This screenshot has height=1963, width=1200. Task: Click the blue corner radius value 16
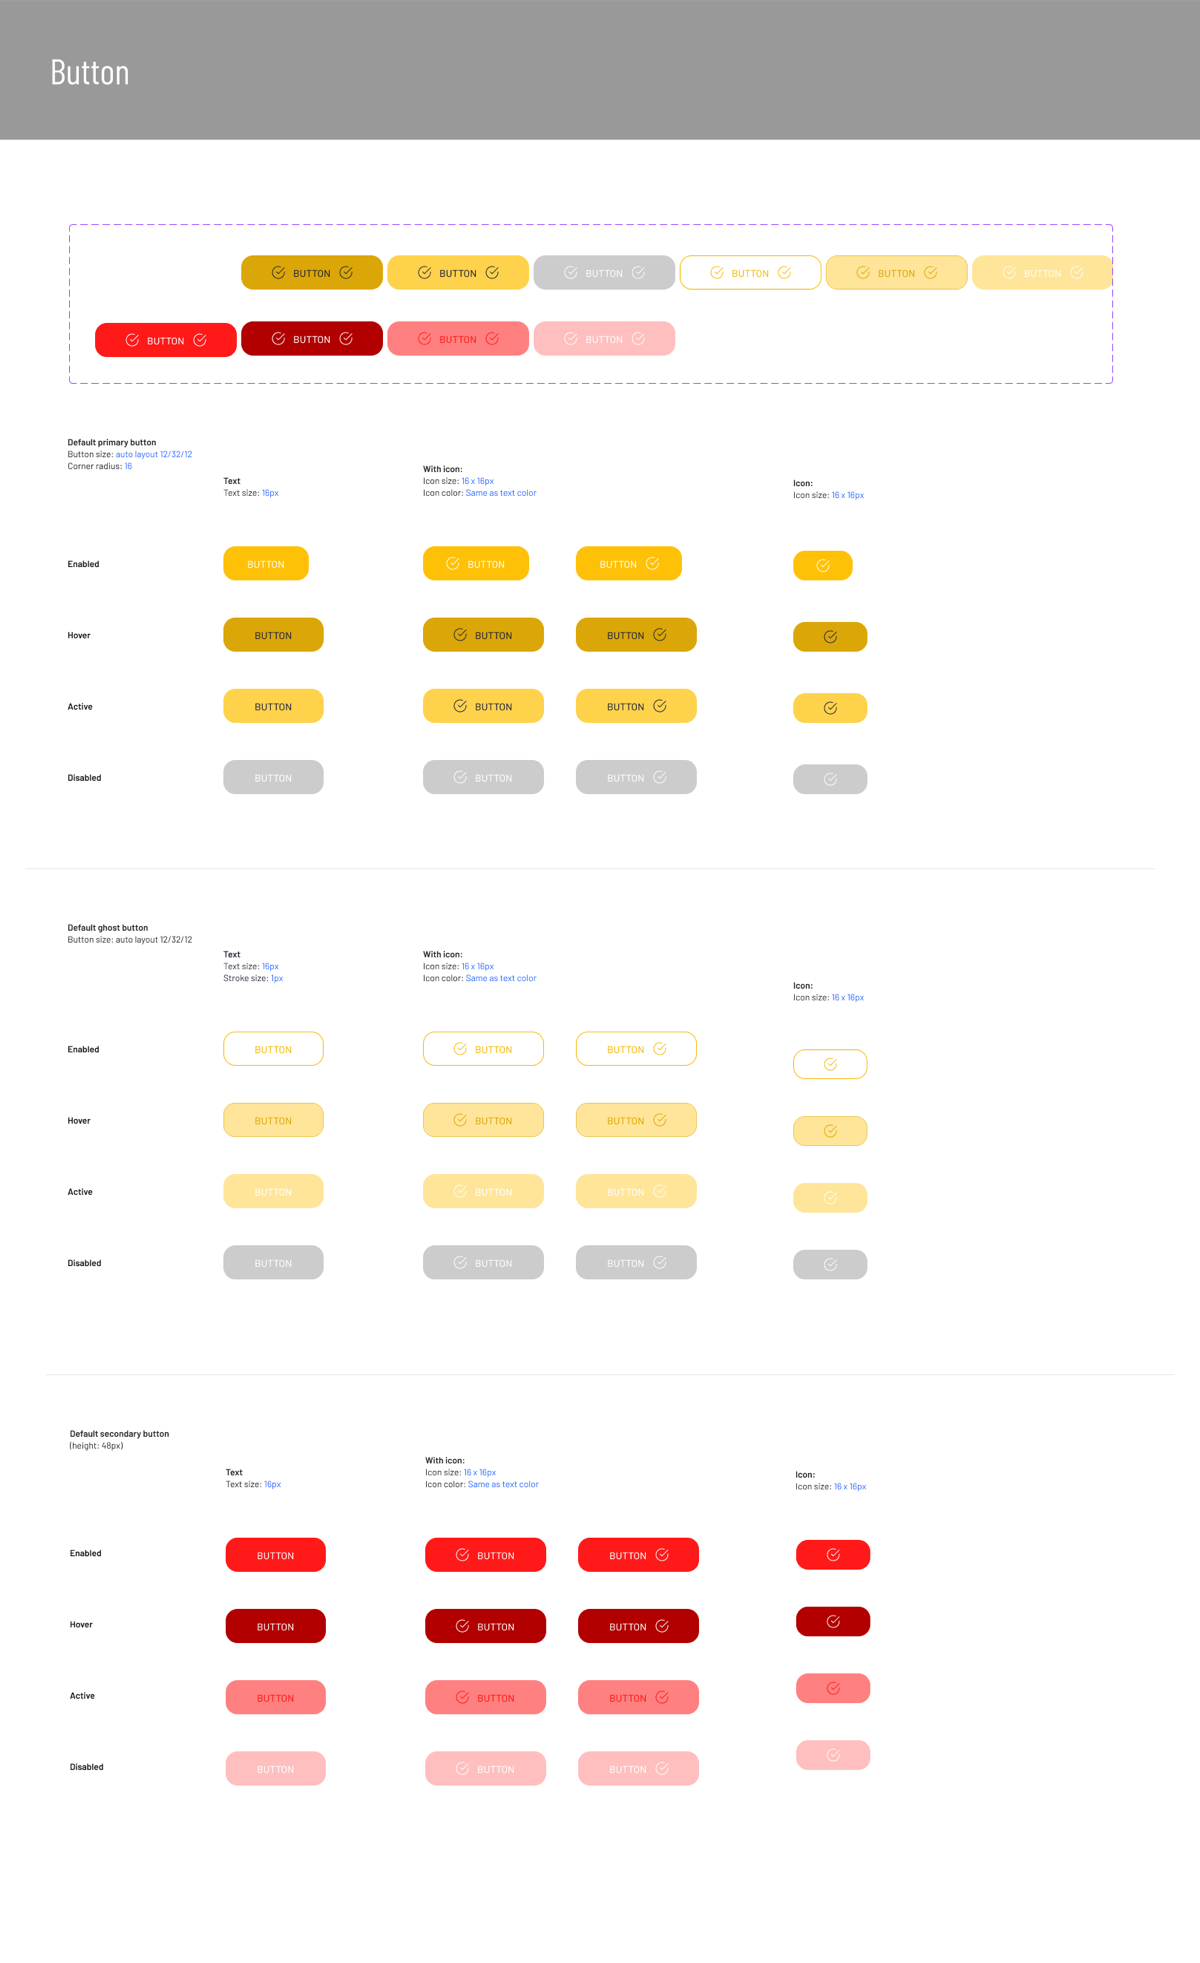[x=128, y=467]
